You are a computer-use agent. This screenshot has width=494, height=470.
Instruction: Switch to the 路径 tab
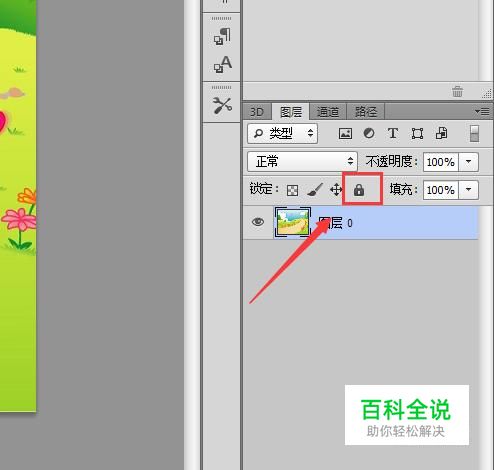point(366,112)
